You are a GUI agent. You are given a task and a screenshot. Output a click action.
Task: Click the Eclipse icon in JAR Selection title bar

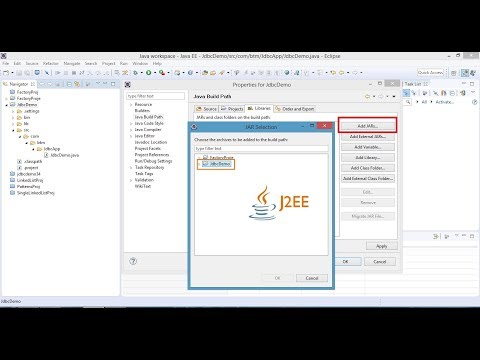[x=194, y=127]
